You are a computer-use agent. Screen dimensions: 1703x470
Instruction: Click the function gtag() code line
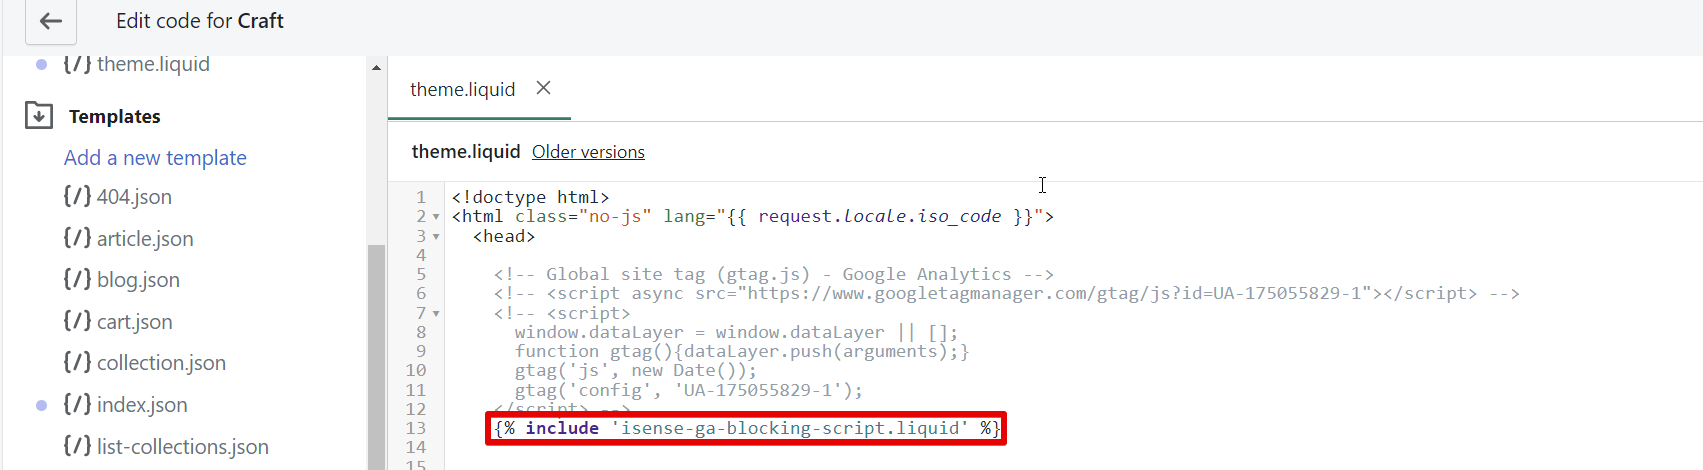742,351
